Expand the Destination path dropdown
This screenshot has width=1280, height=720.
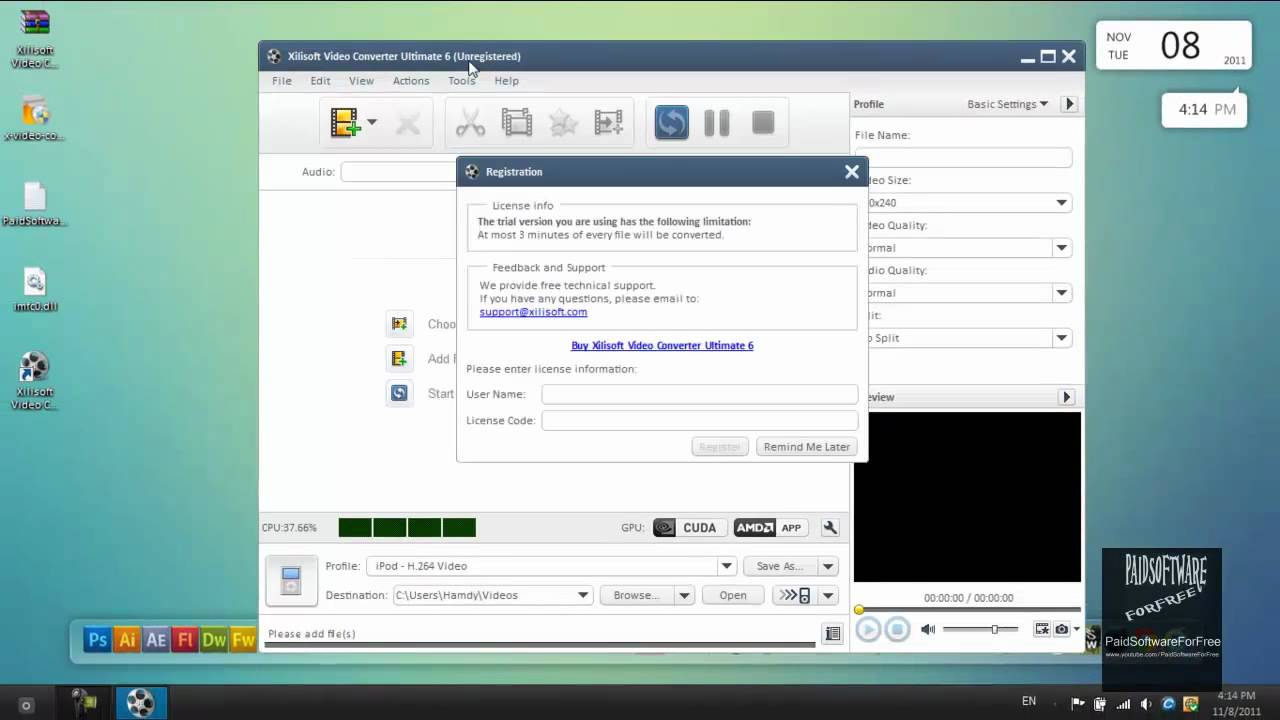pyautogui.click(x=583, y=595)
